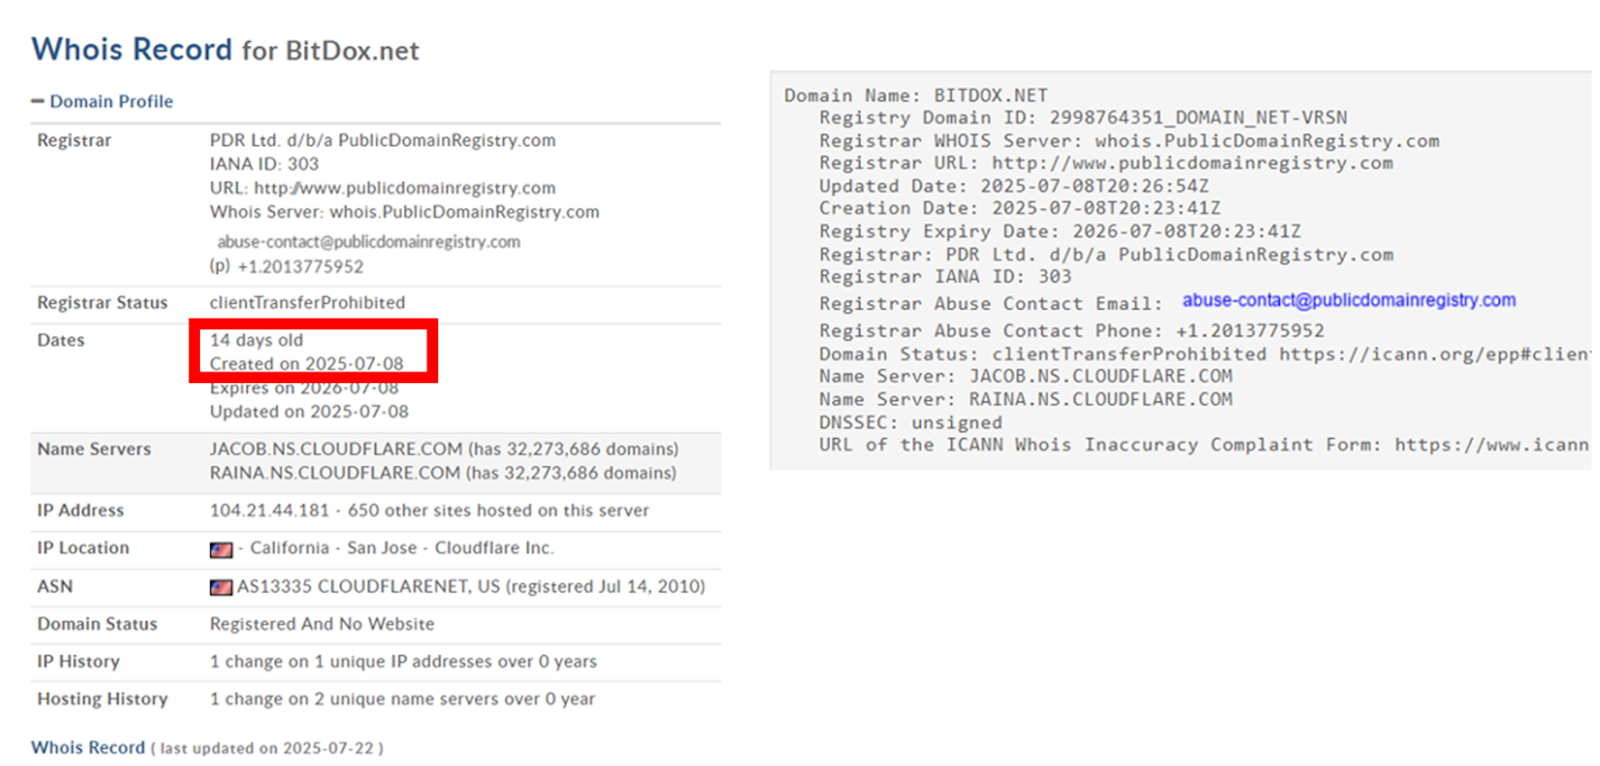Click the 104.21.44.181 IP address
Viewport: 1600px width, 766px height.
(x=269, y=510)
